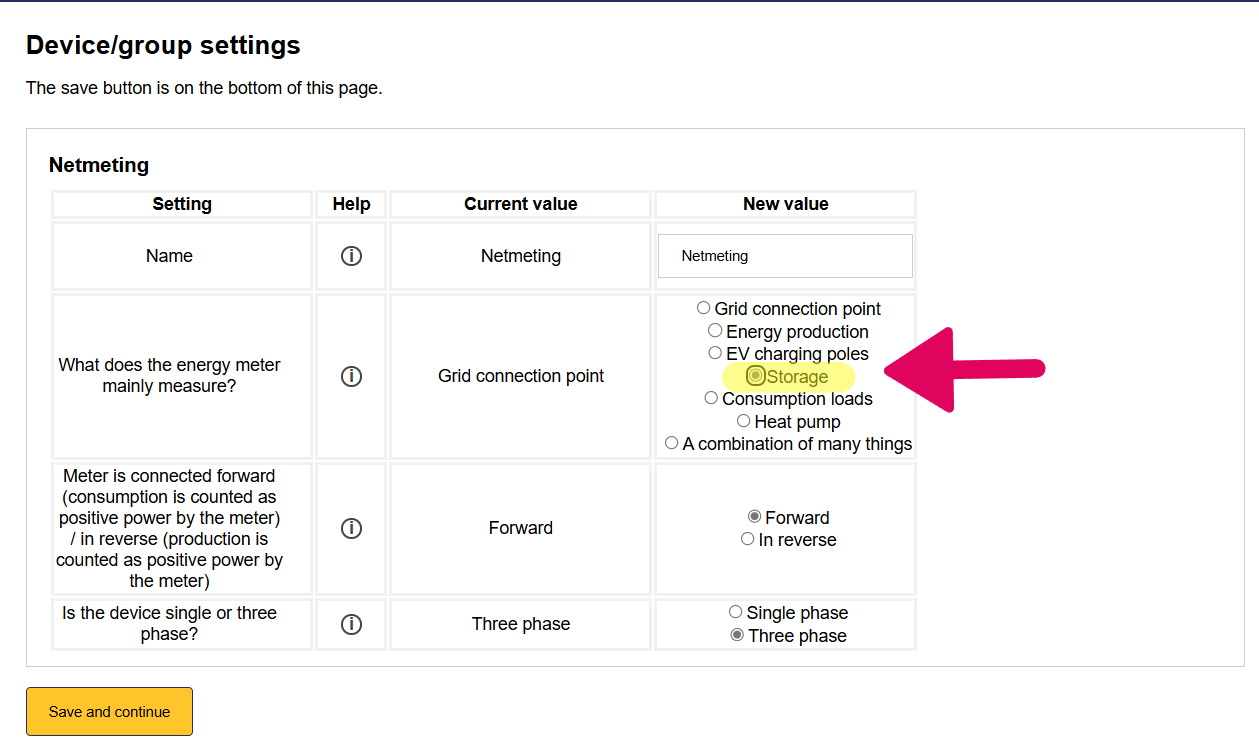1259x743 pixels.
Task: Click the 'New value' column header
Action: coord(785,204)
